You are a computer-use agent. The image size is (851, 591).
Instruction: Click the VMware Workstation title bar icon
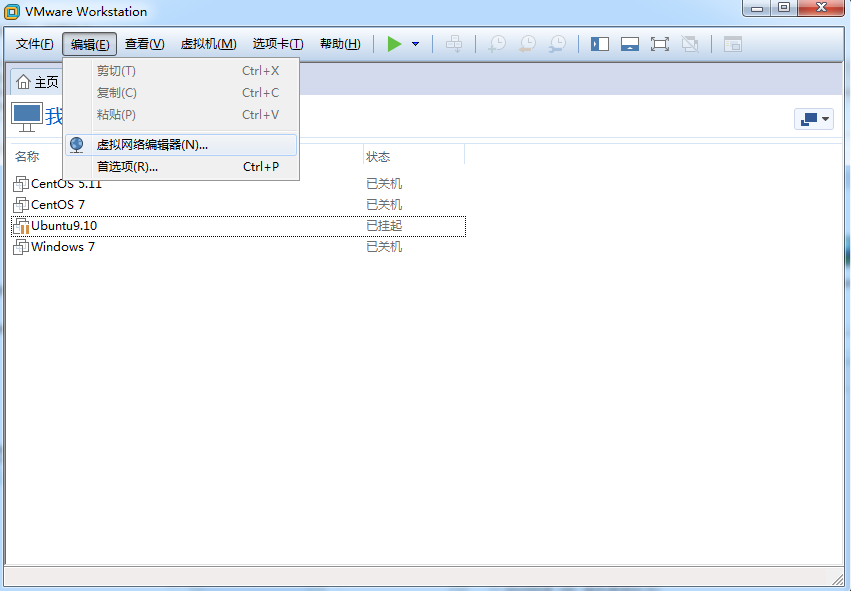12,11
